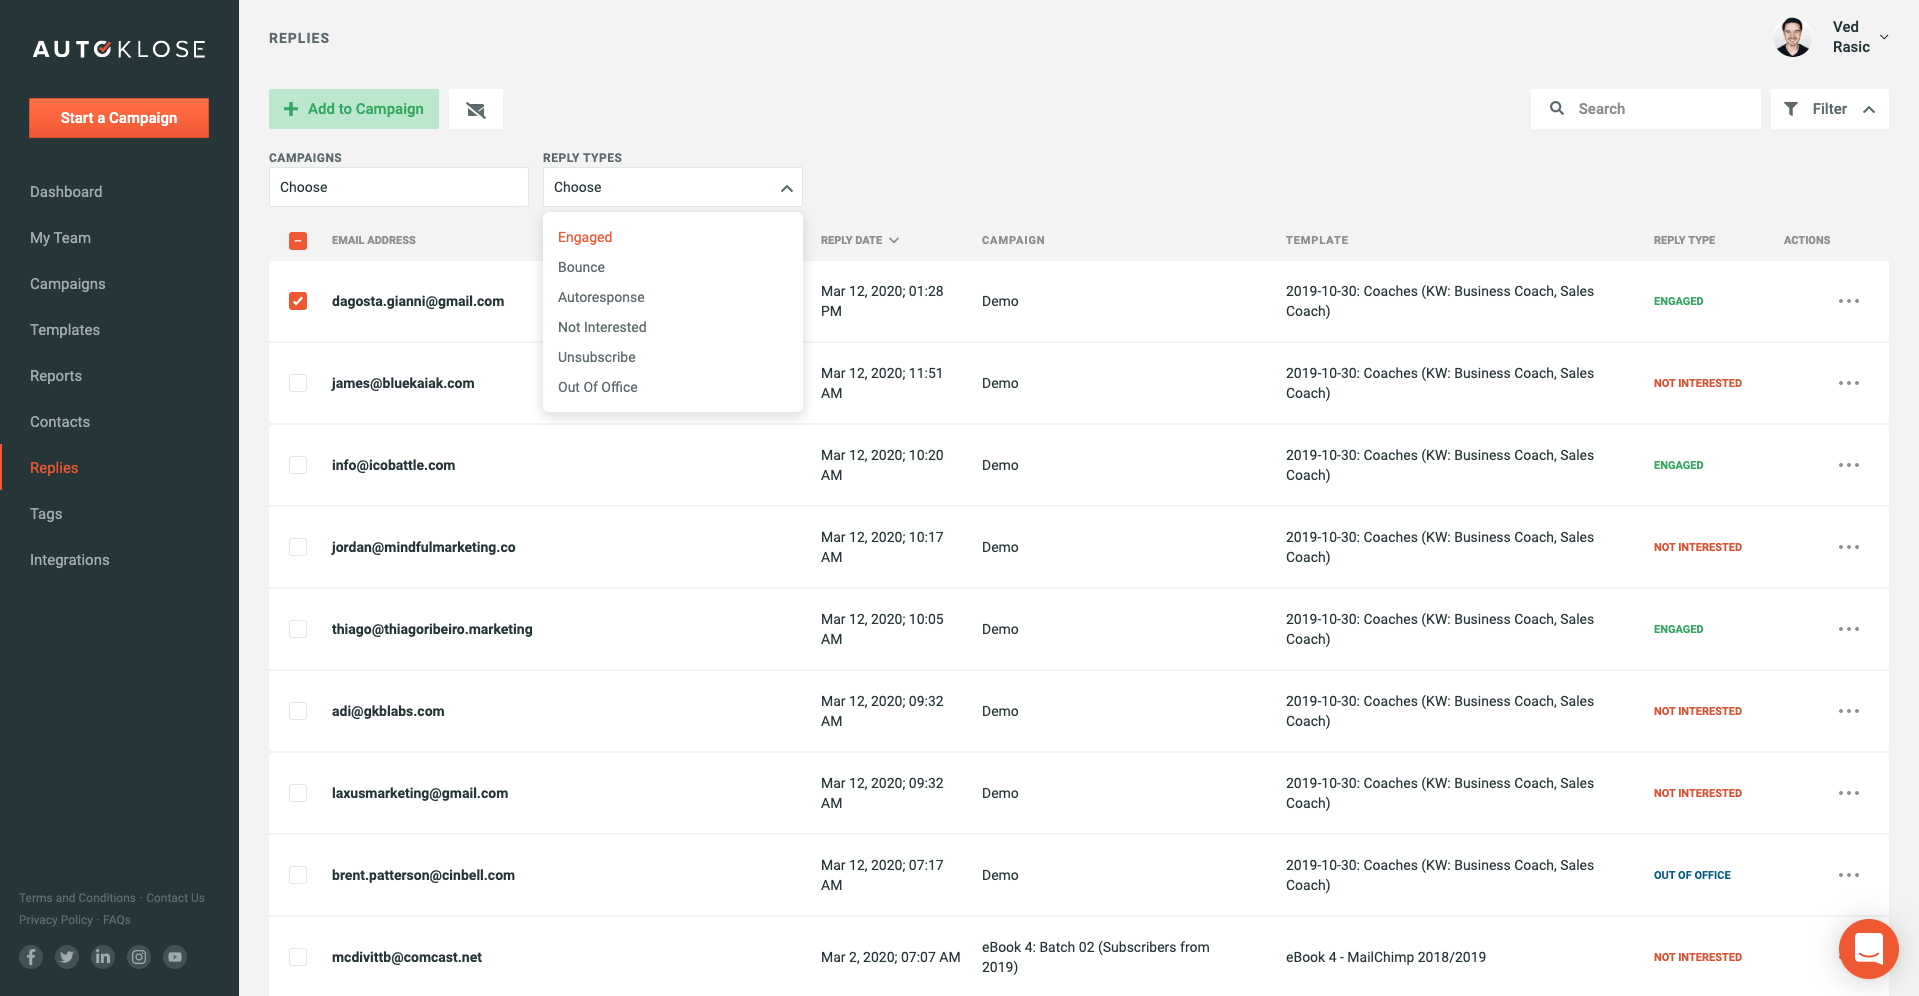1919x996 pixels.
Task: Click the Search input field
Action: [x=1646, y=109]
